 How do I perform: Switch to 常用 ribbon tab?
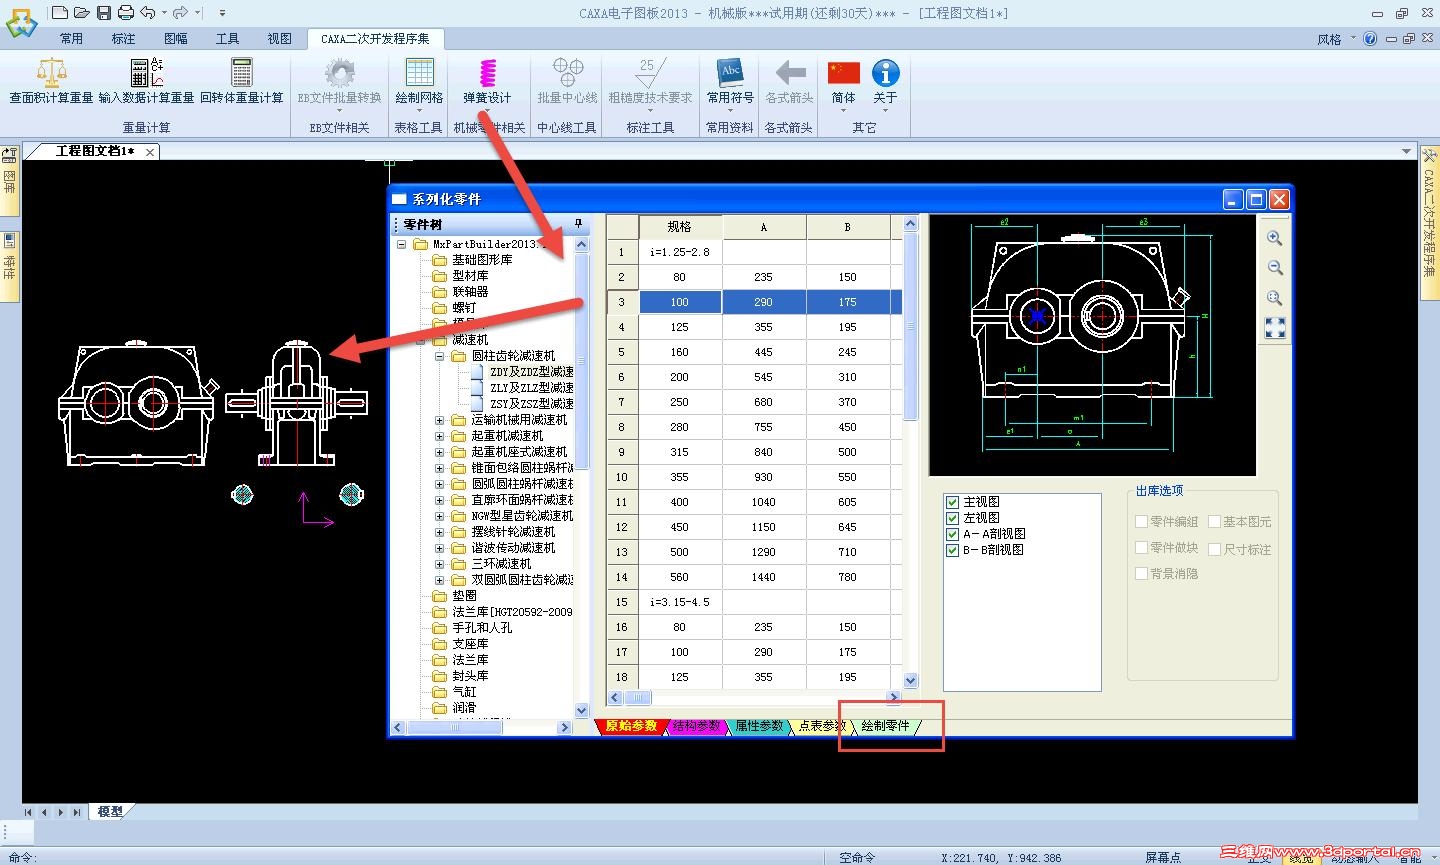(71, 39)
